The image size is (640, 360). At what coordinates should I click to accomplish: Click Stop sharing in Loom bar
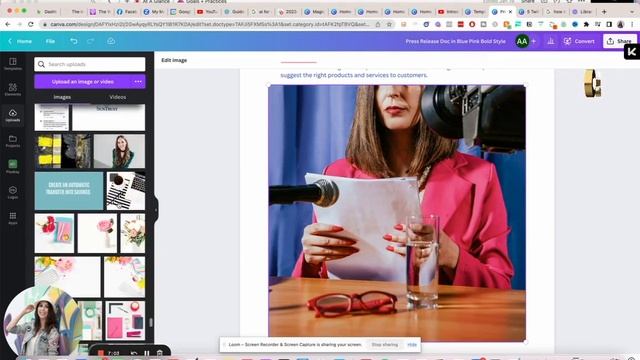tap(384, 344)
